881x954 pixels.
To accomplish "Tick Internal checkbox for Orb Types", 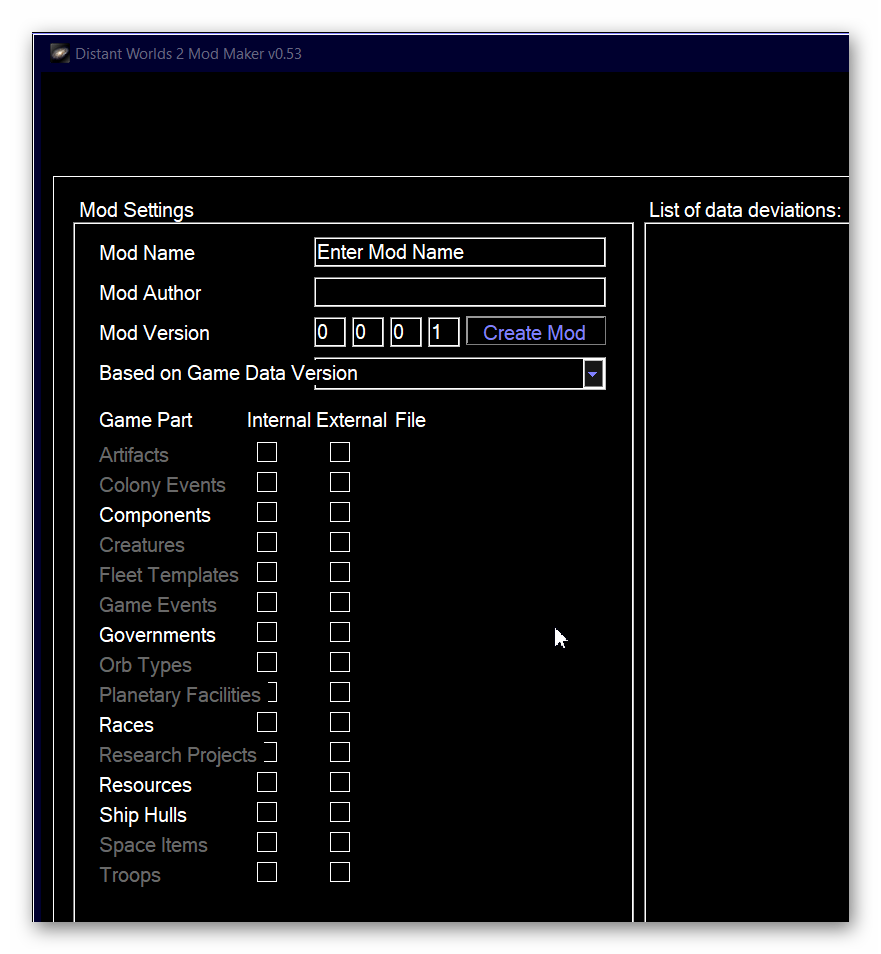I will [x=266, y=662].
